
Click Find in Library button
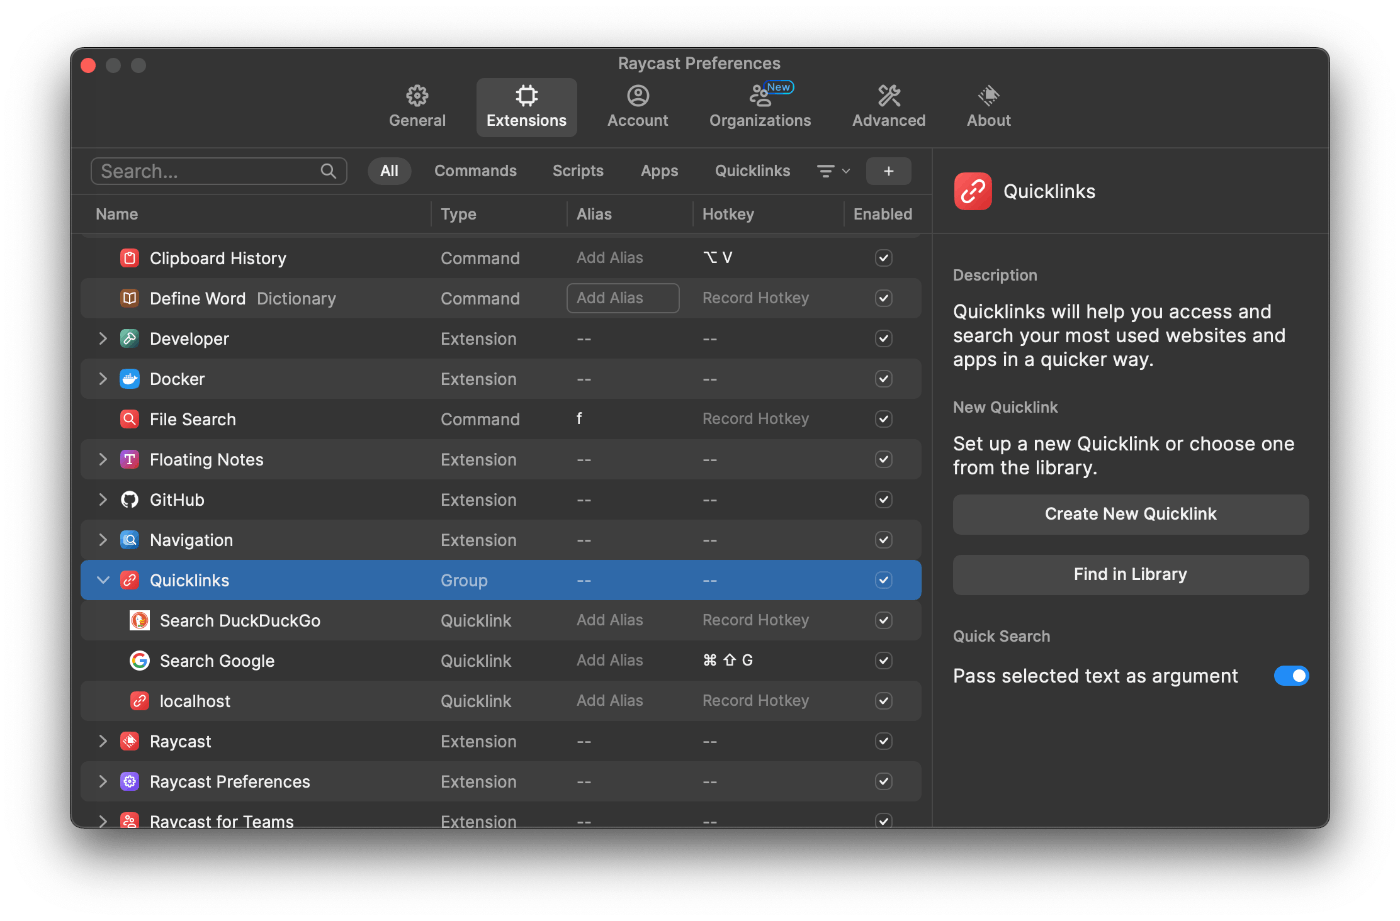pyautogui.click(x=1131, y=575)
